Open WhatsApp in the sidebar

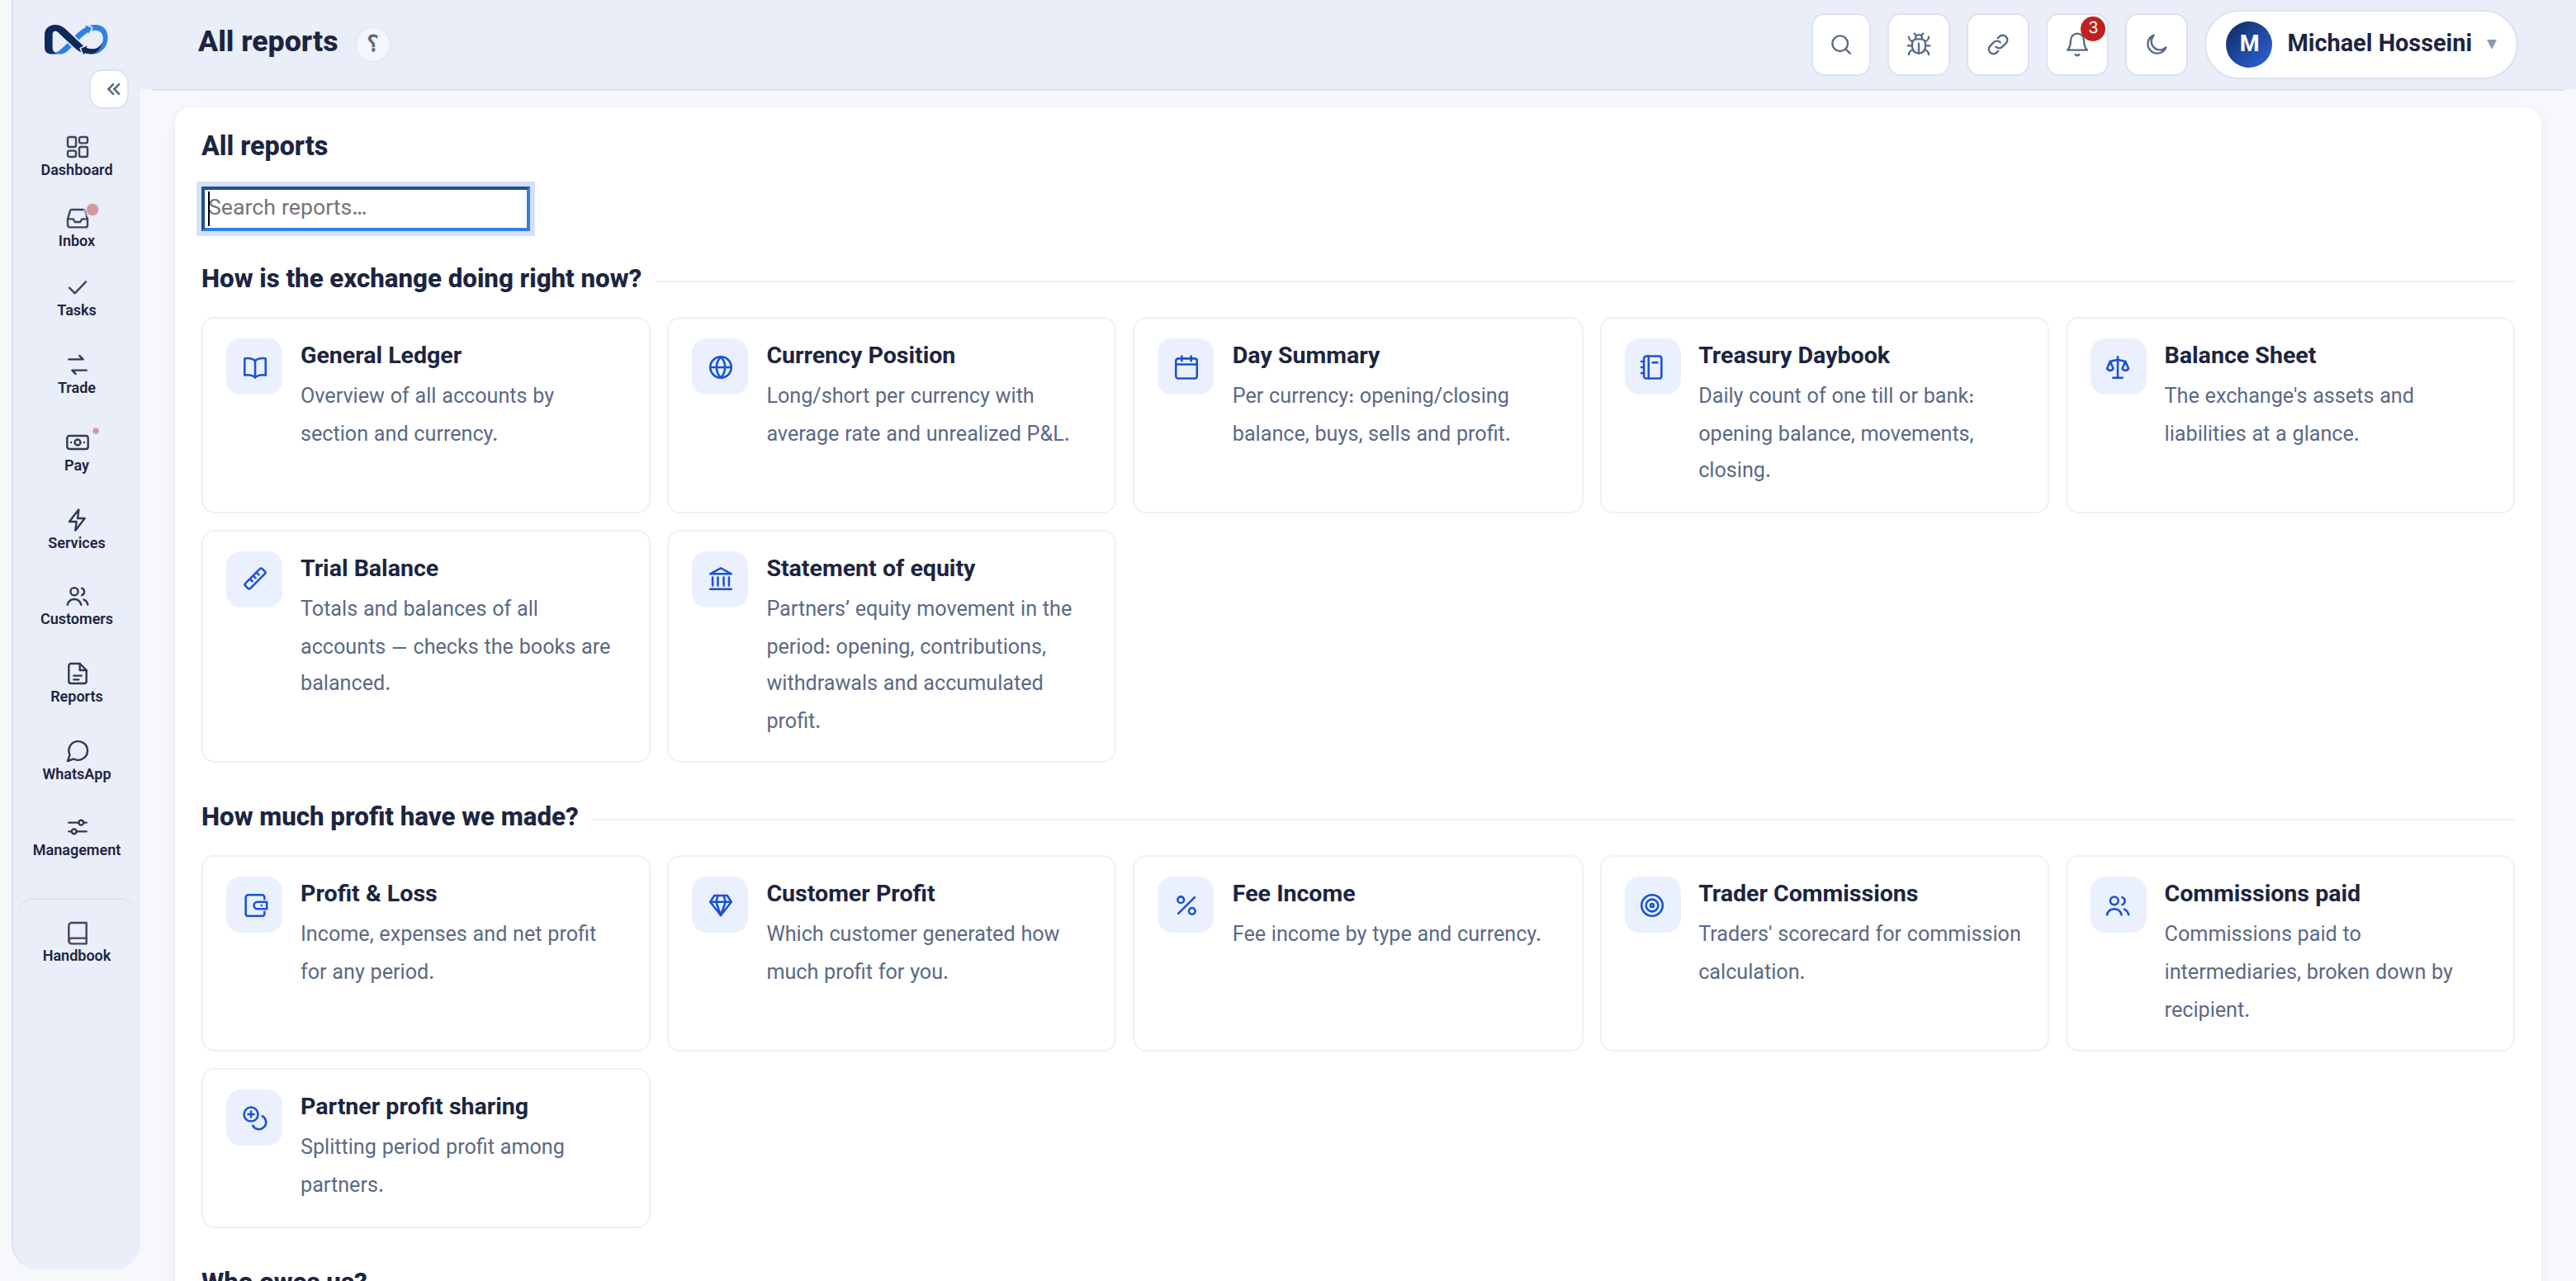point(76,761)
